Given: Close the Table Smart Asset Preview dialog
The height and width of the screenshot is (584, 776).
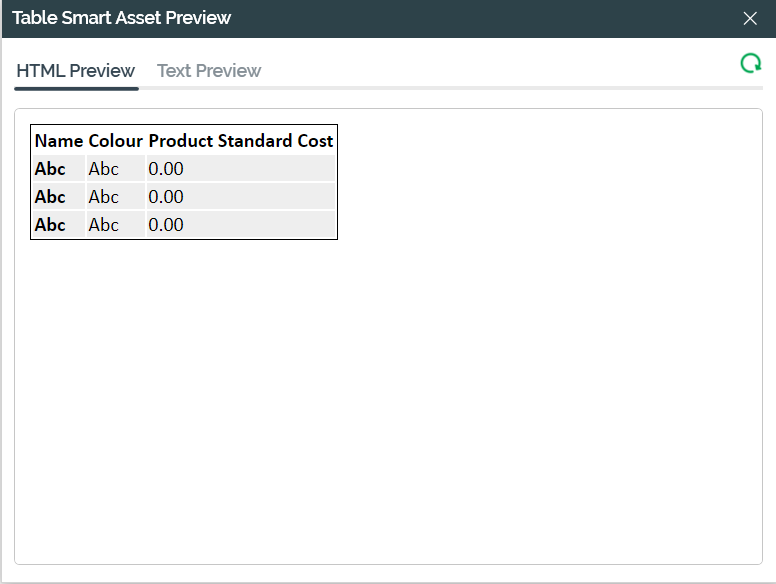Looking at the screenshot, I should [750, 18].
